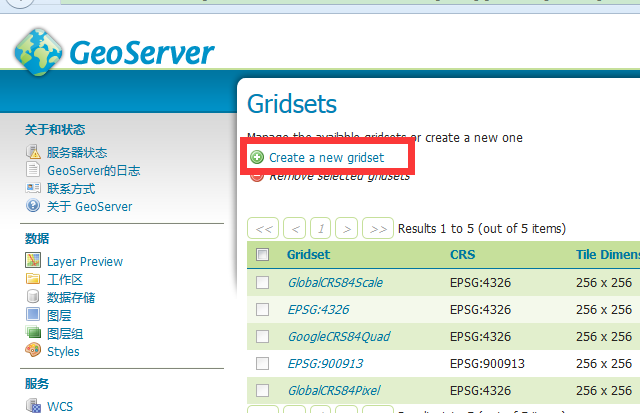This screenshot has width=640, height=413.
Task: Toggle the select-all checkbox in table header
Action: point(262,255)
